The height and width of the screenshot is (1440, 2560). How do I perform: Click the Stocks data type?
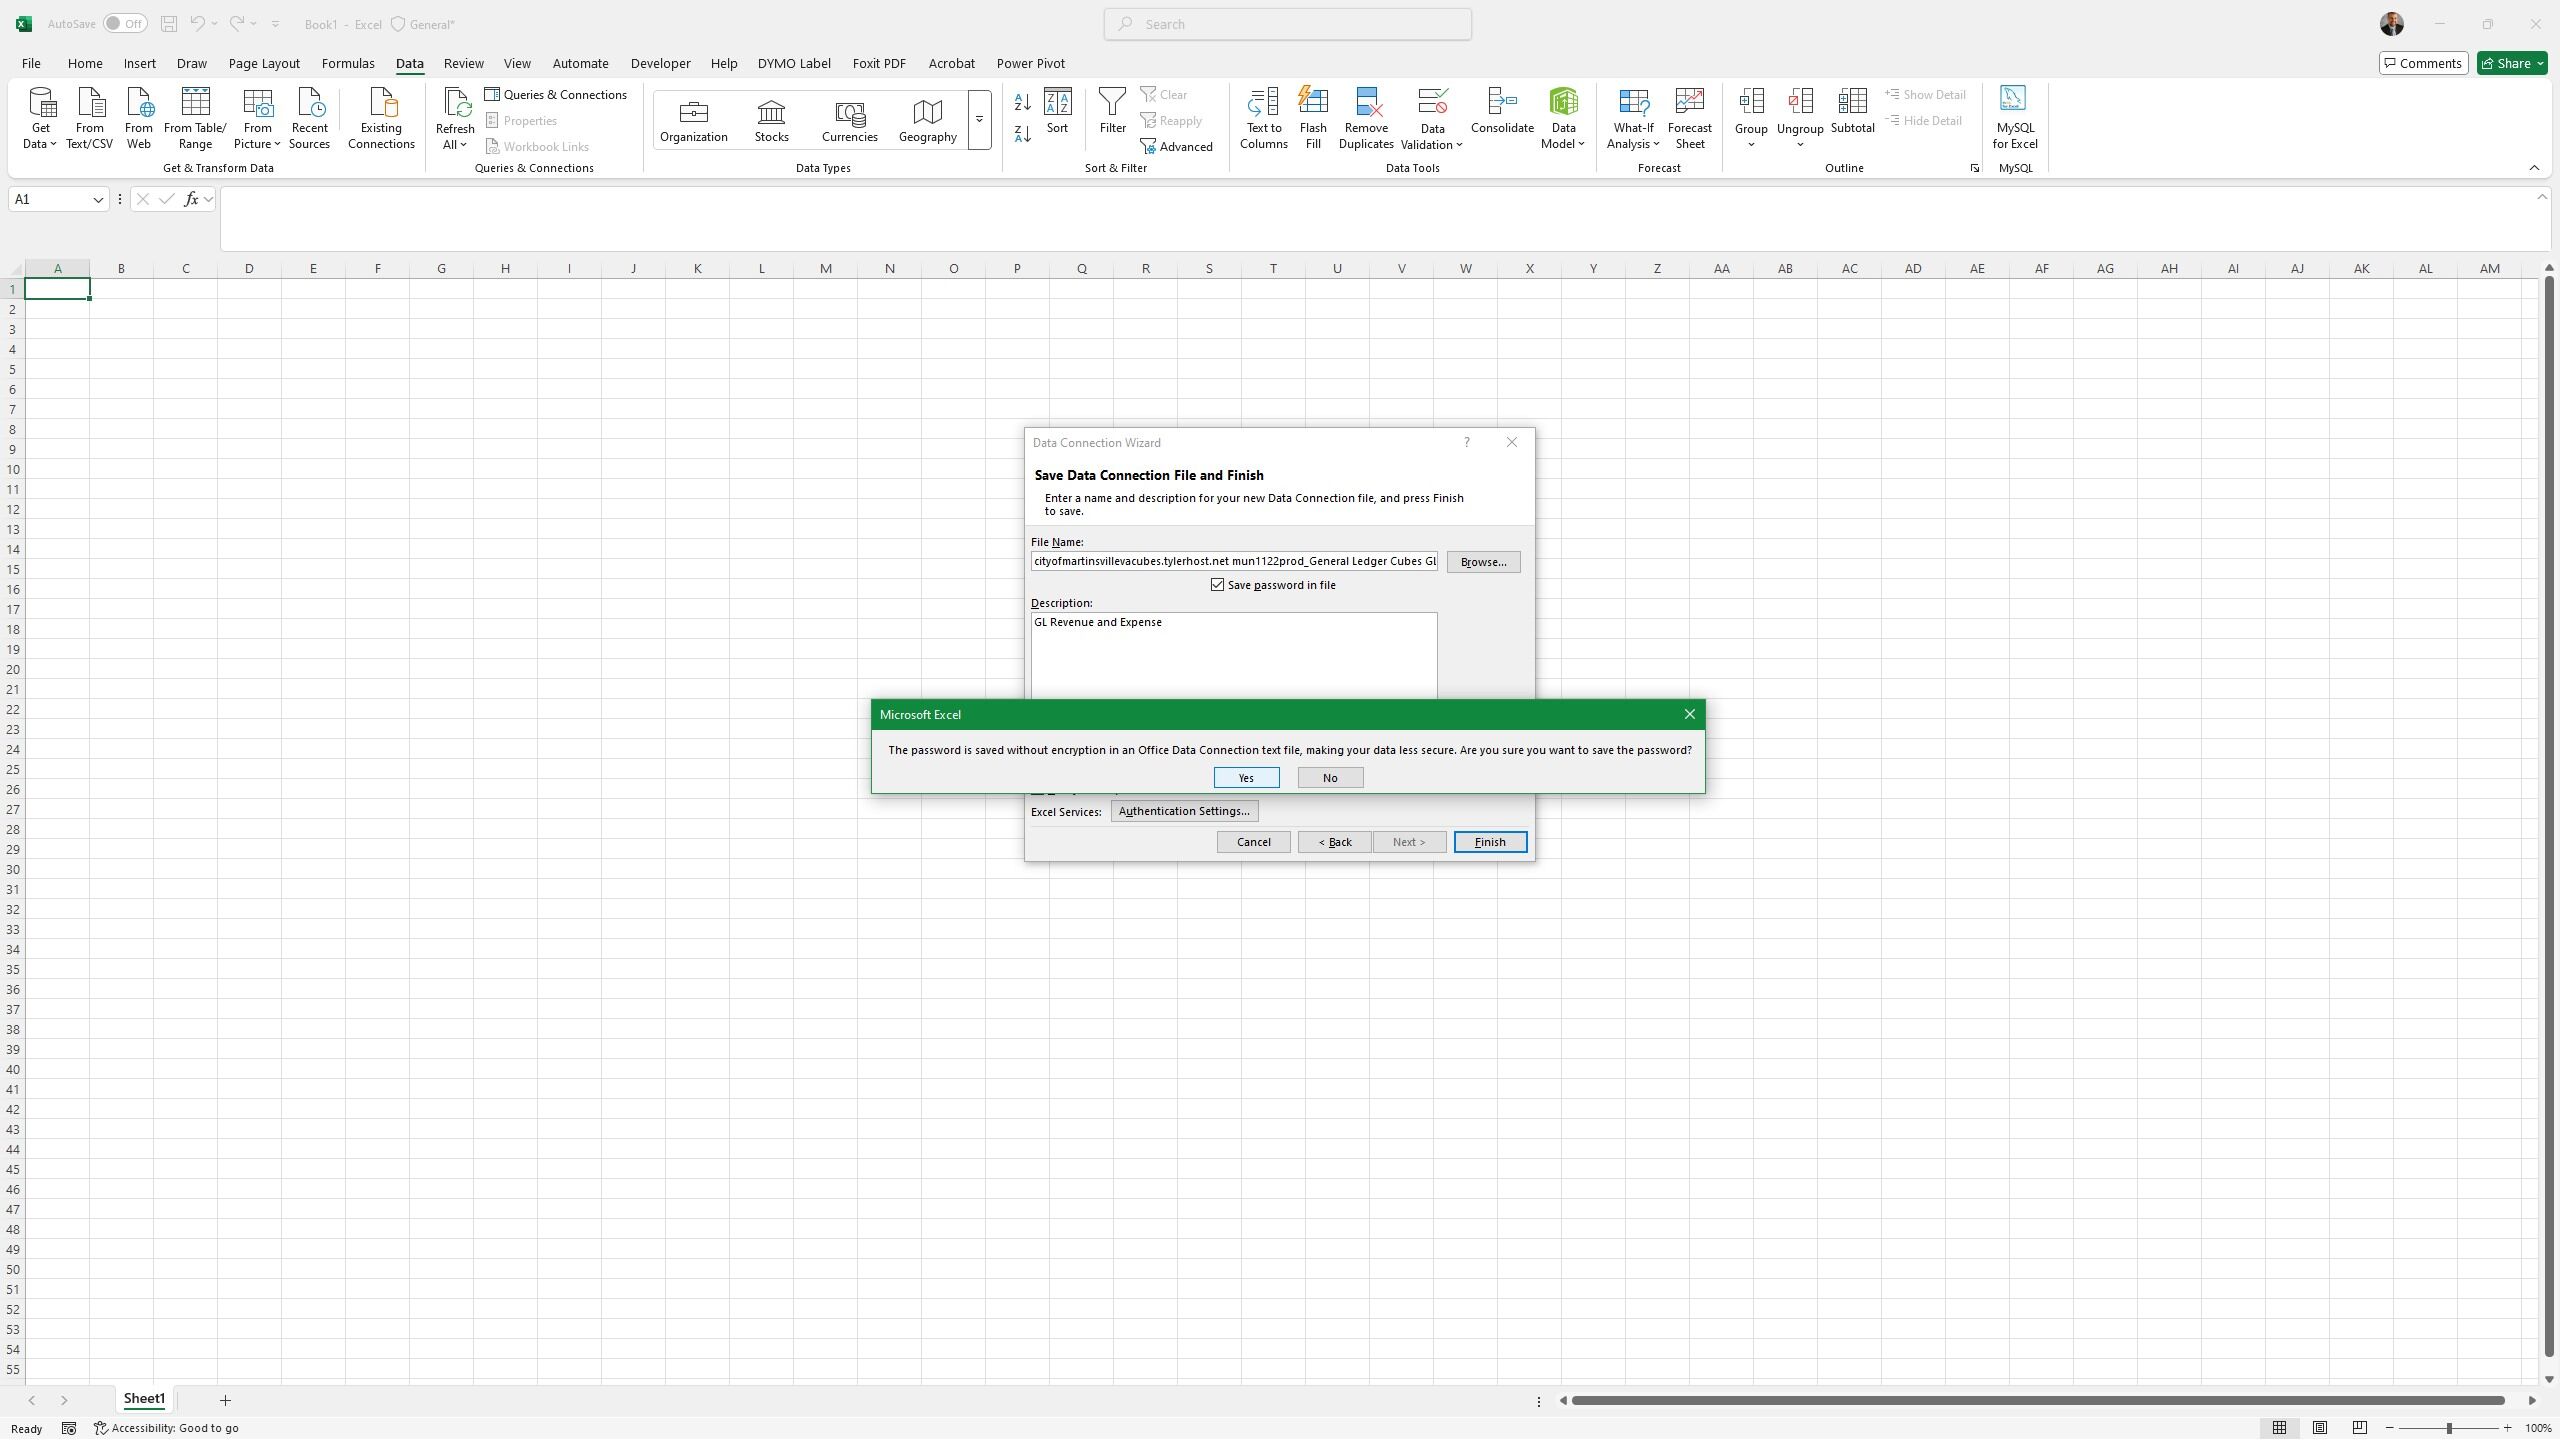tap(771, 120)
